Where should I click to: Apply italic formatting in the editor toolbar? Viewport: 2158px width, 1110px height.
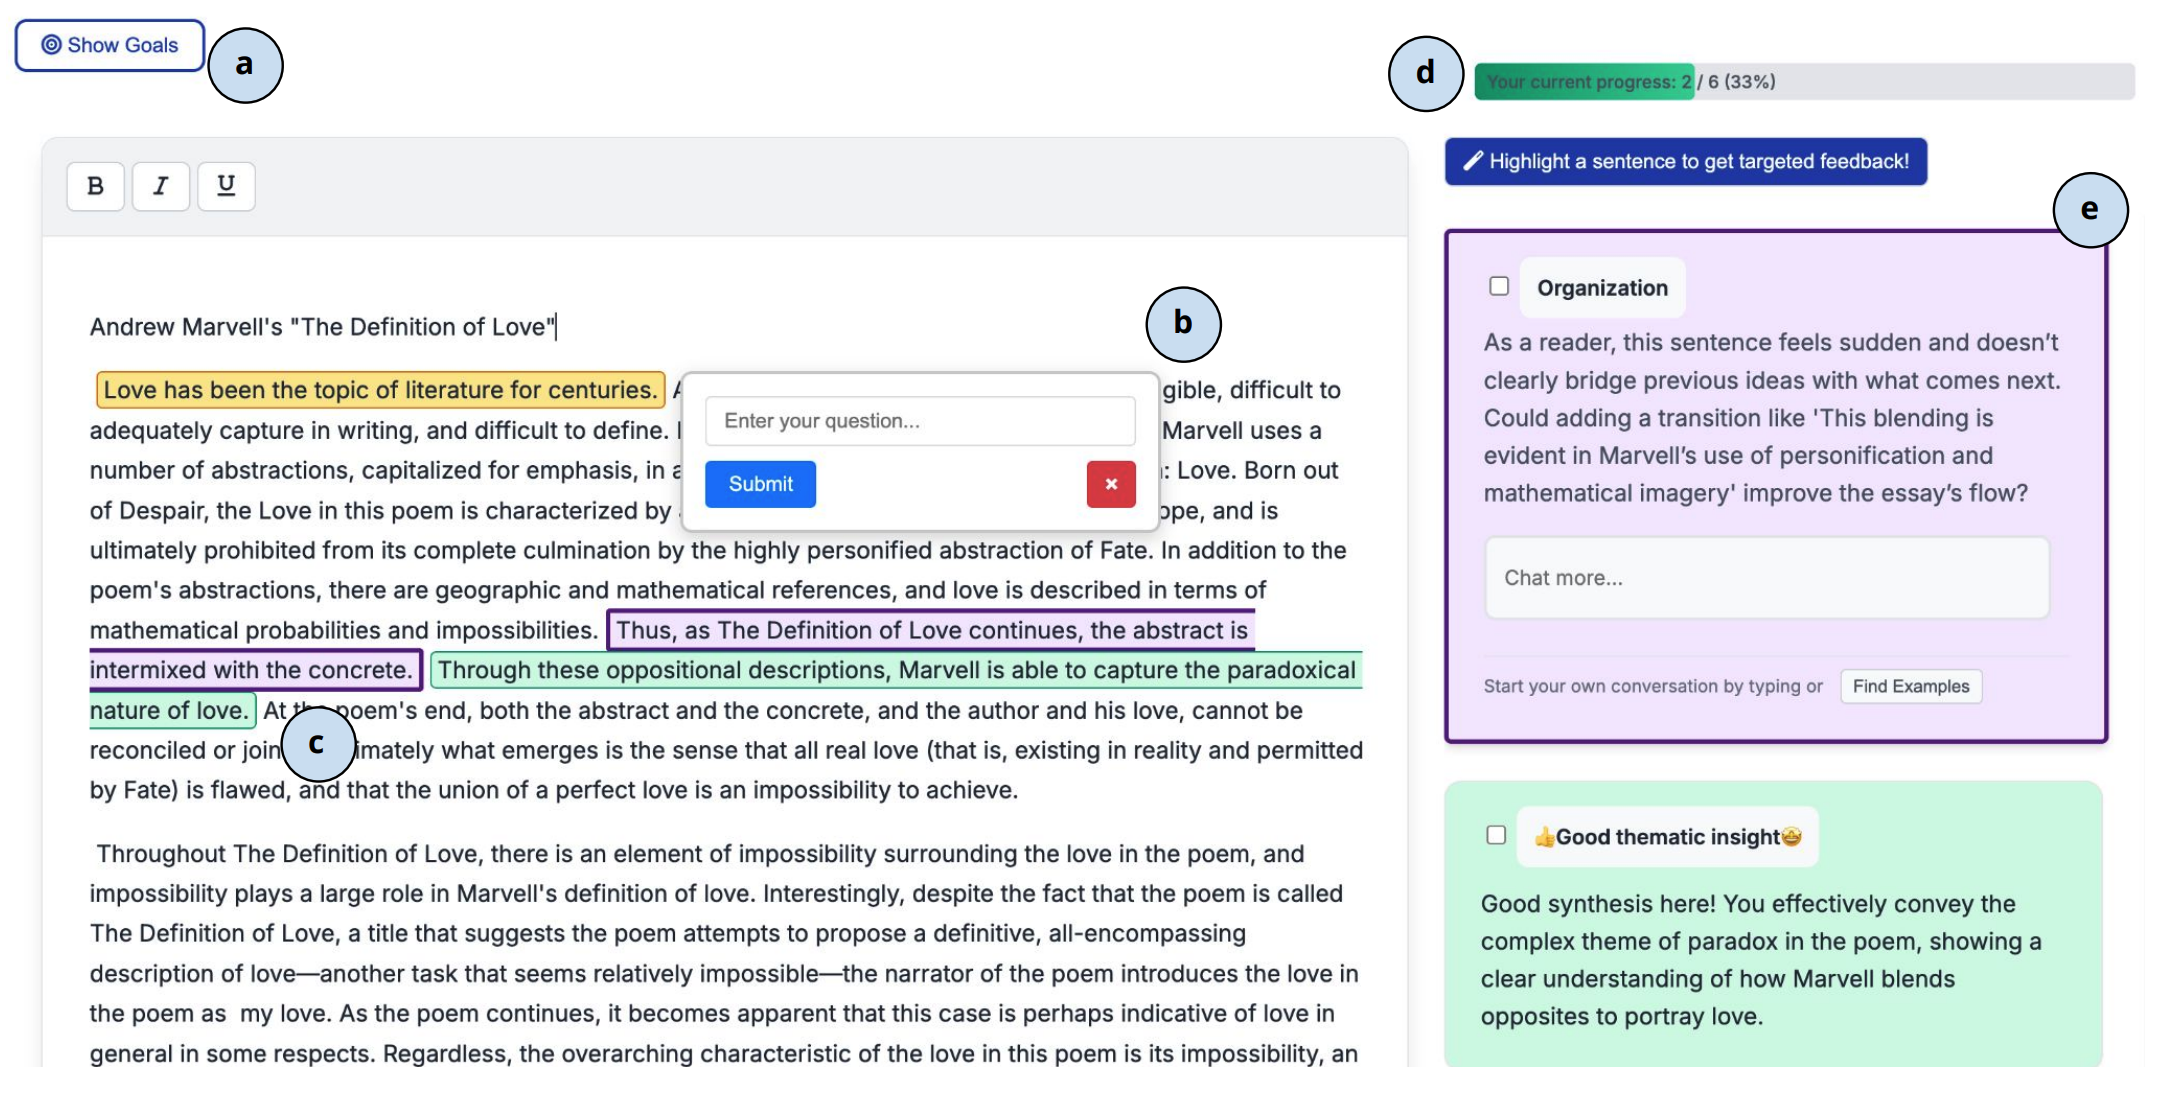tap(160, 185)
